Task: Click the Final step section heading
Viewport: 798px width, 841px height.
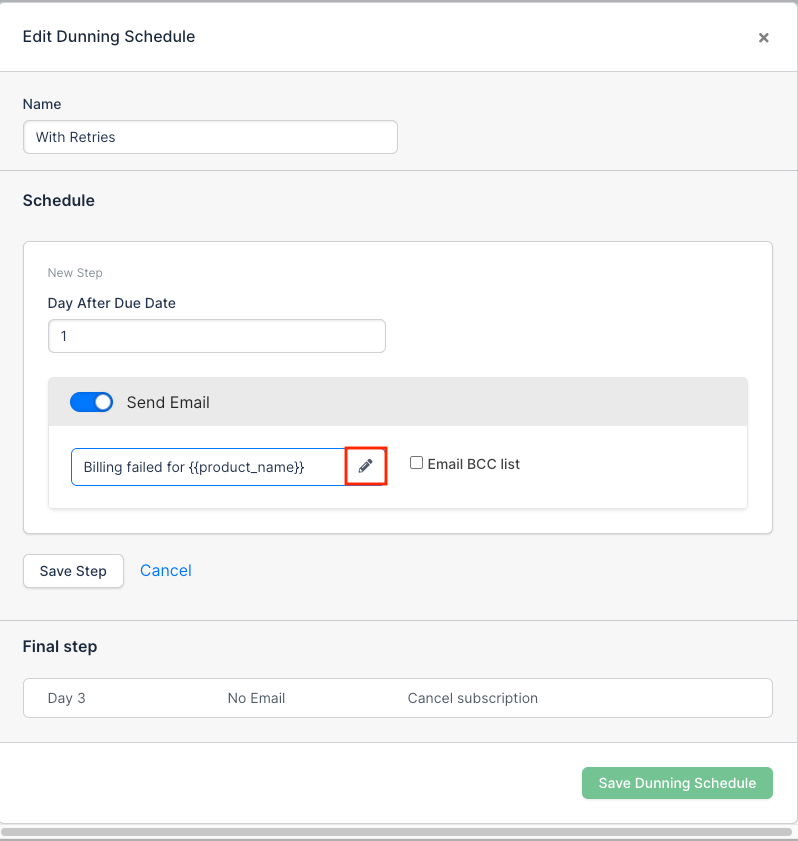Action: point(60,646)
